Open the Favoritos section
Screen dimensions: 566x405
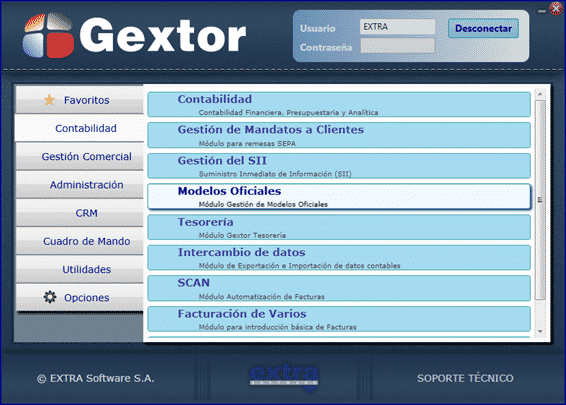pyautogui.click(x=79, y=100)
